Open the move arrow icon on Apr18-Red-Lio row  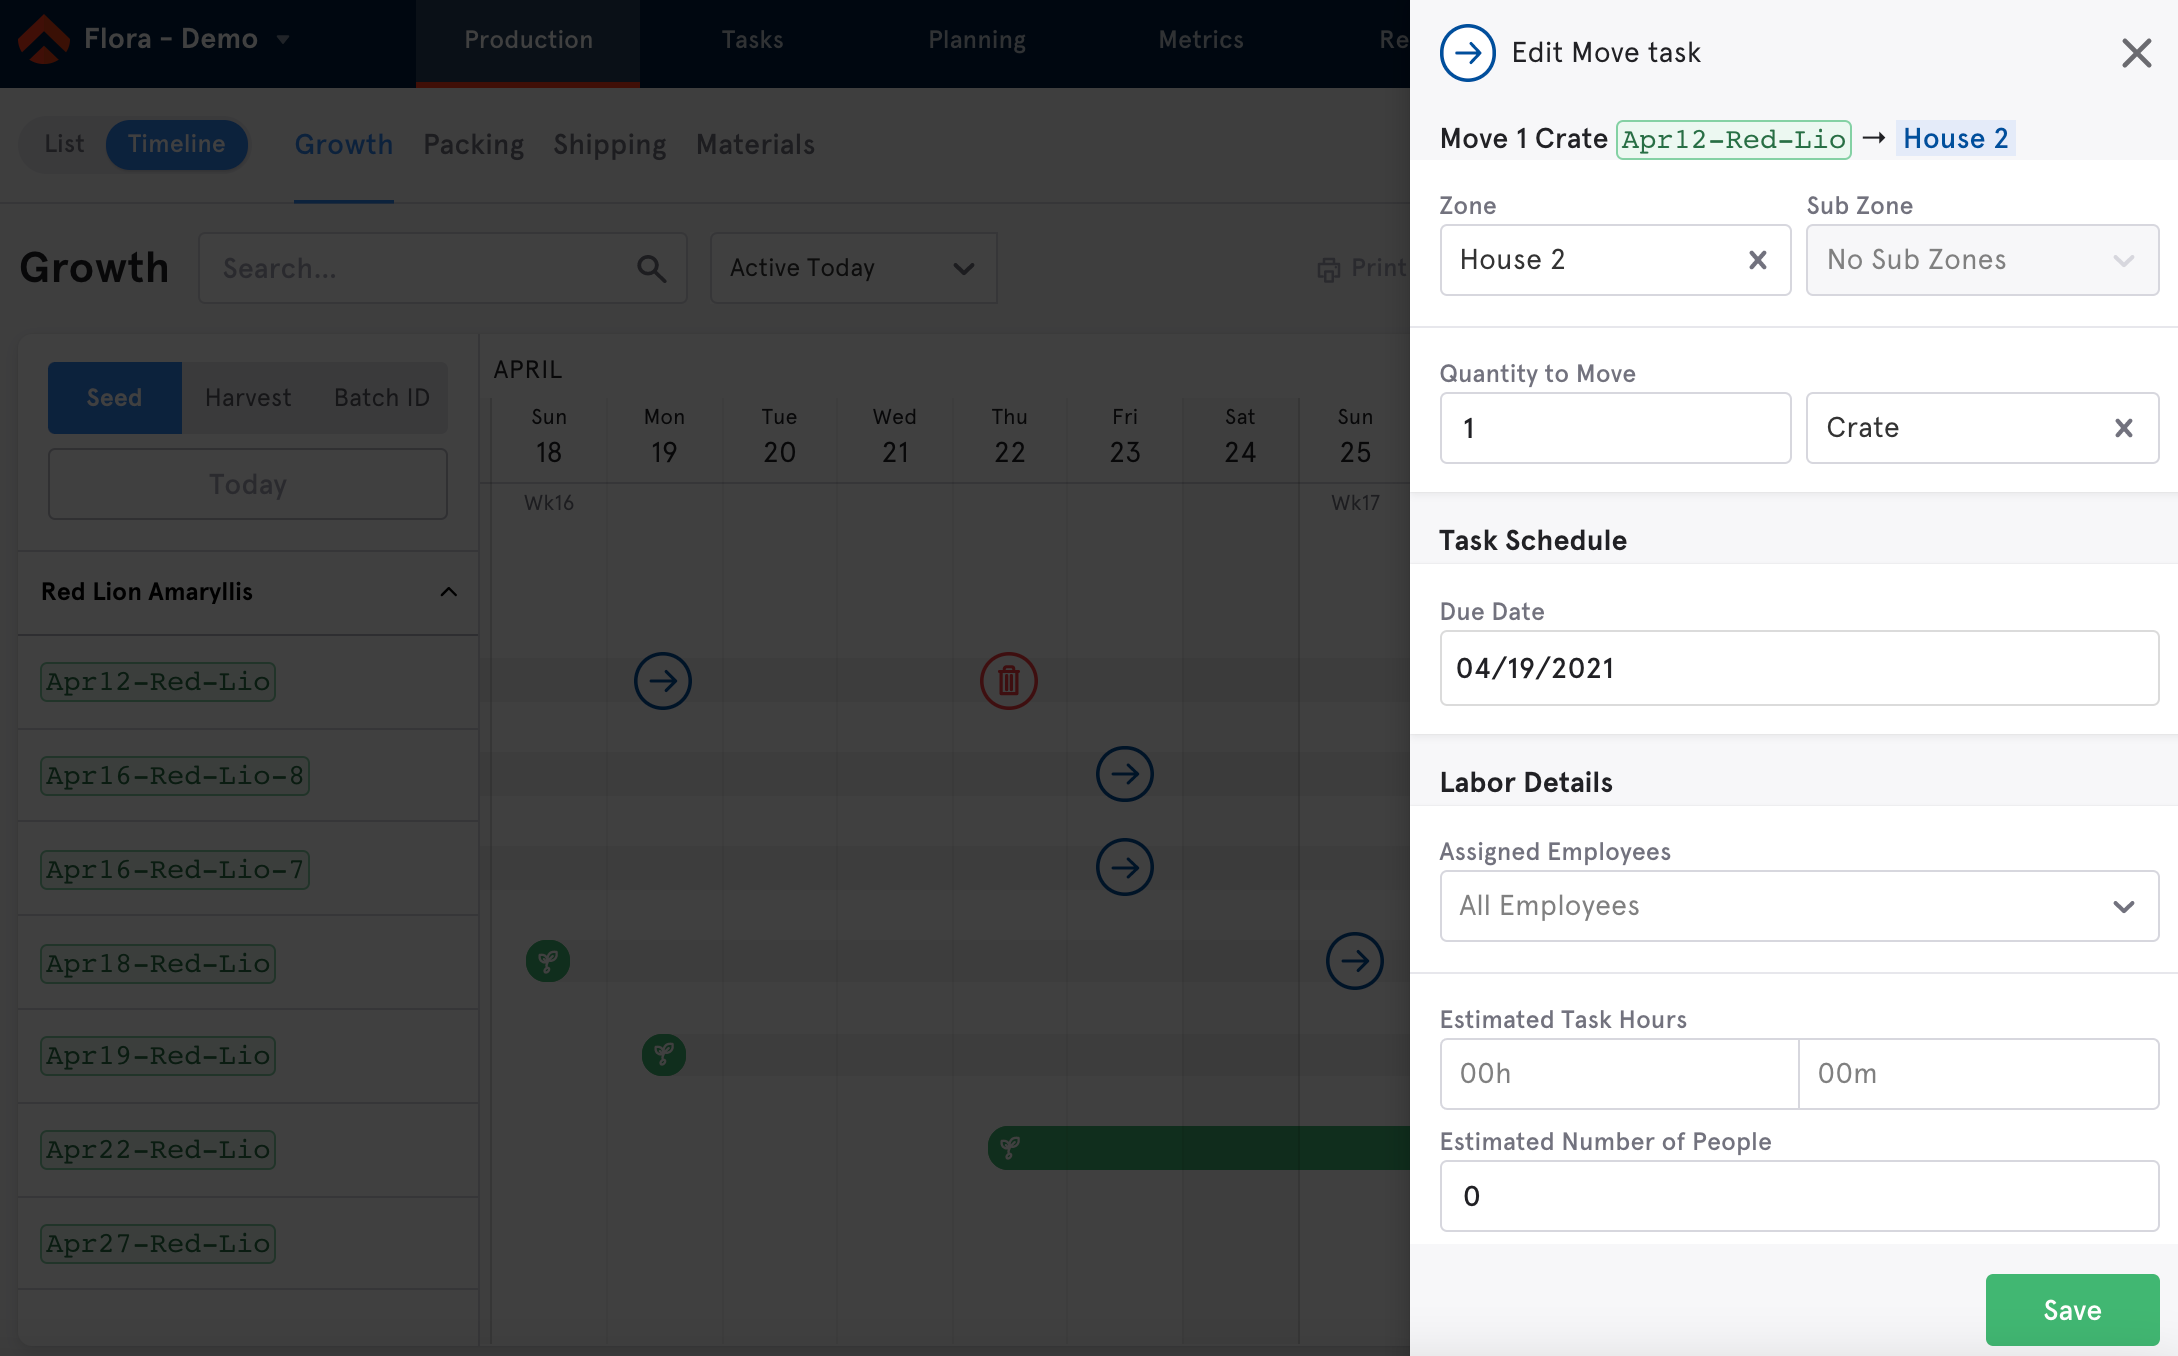[1355, 961]
